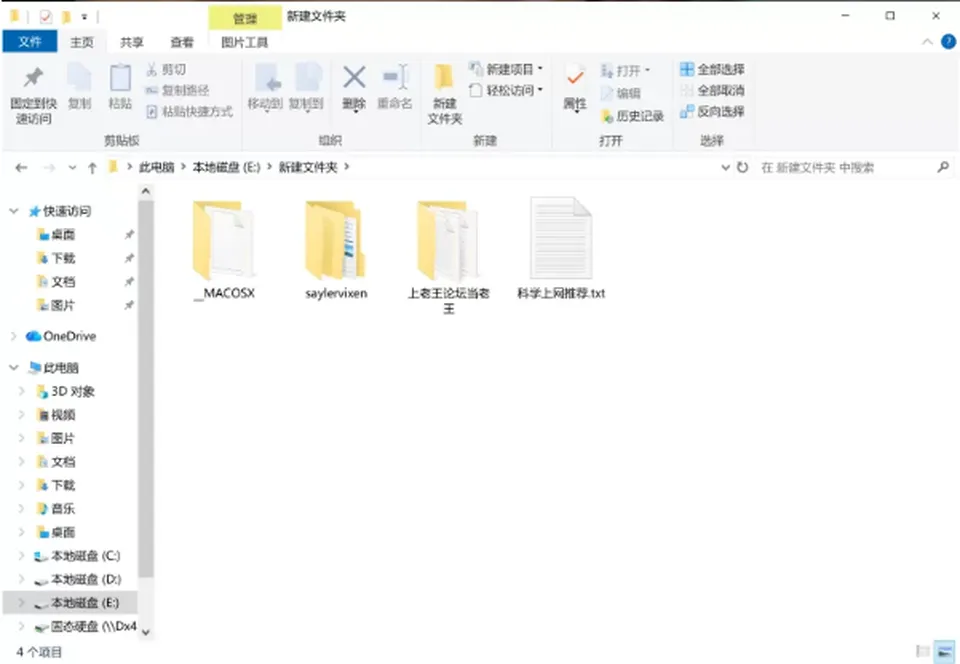960x664 pixels.
Task: Expand the 本地磁盘 (C:) tree node
Action: point(22,556)
